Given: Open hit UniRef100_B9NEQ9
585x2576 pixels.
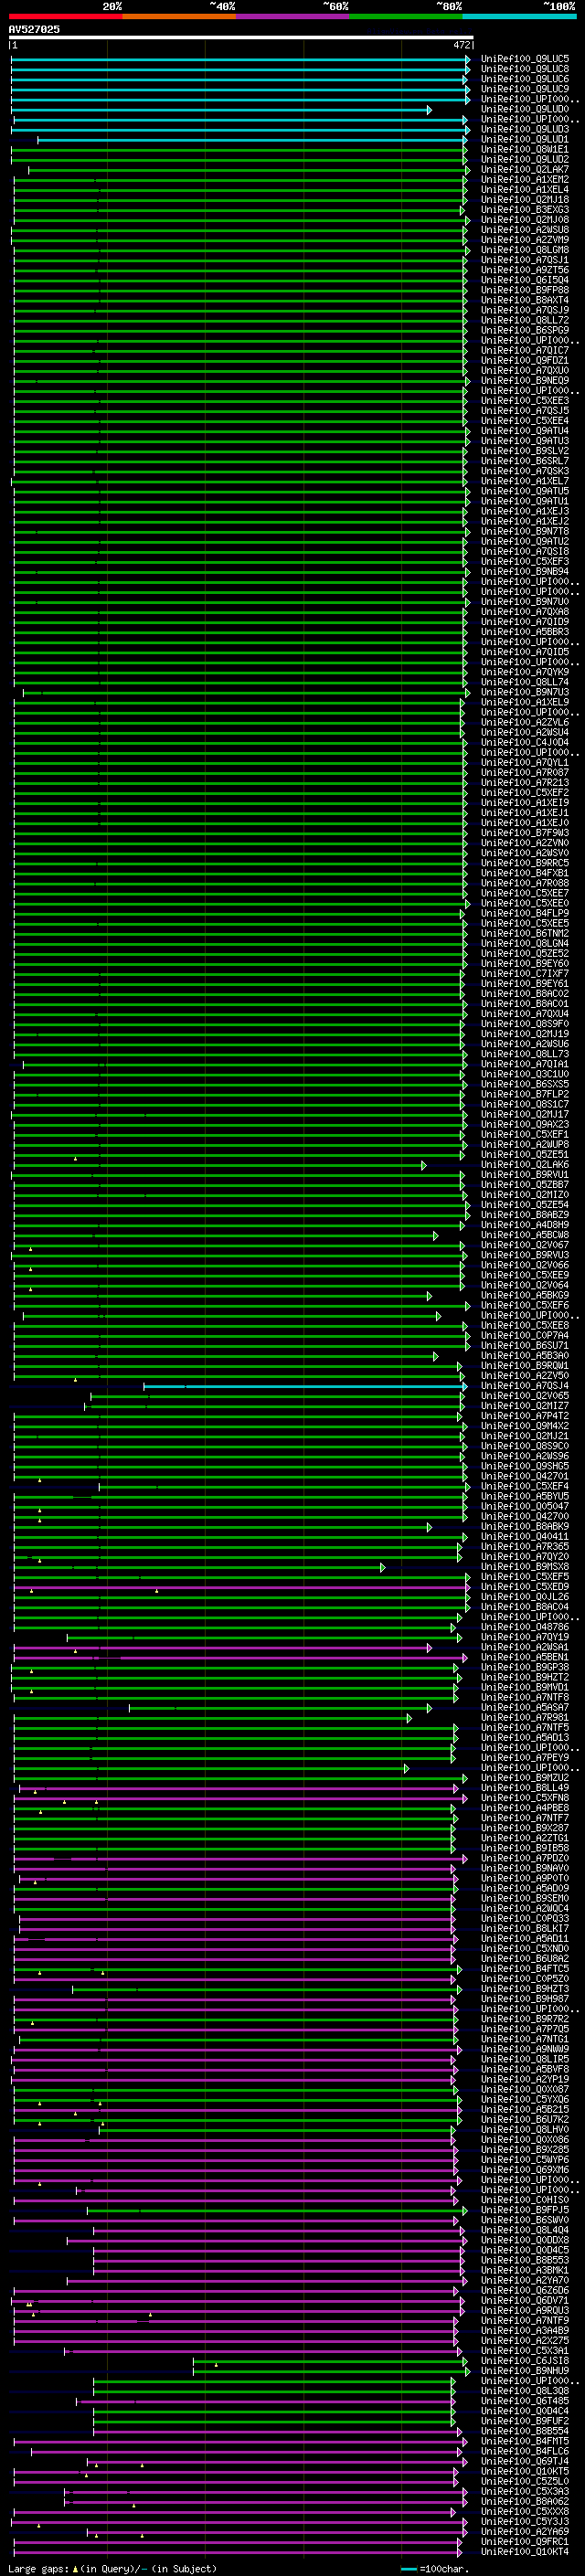Looking at the screenshot, I should coord(525,381).
